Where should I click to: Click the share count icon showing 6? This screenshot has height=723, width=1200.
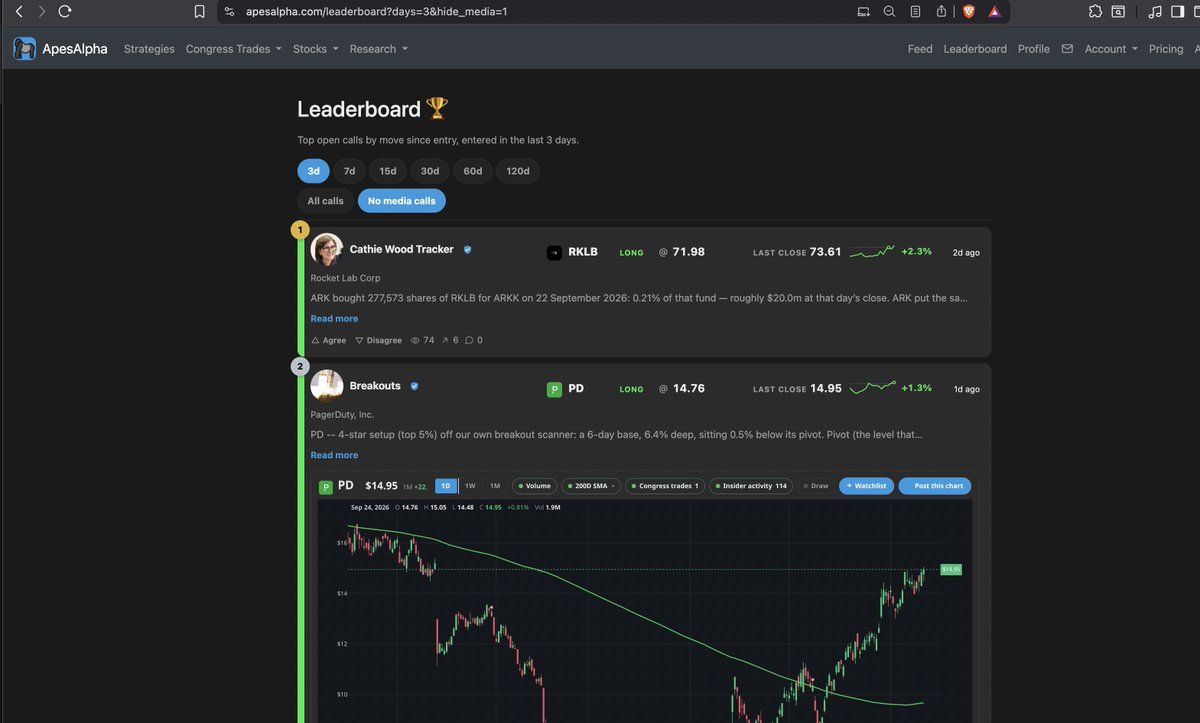(447, 340)
